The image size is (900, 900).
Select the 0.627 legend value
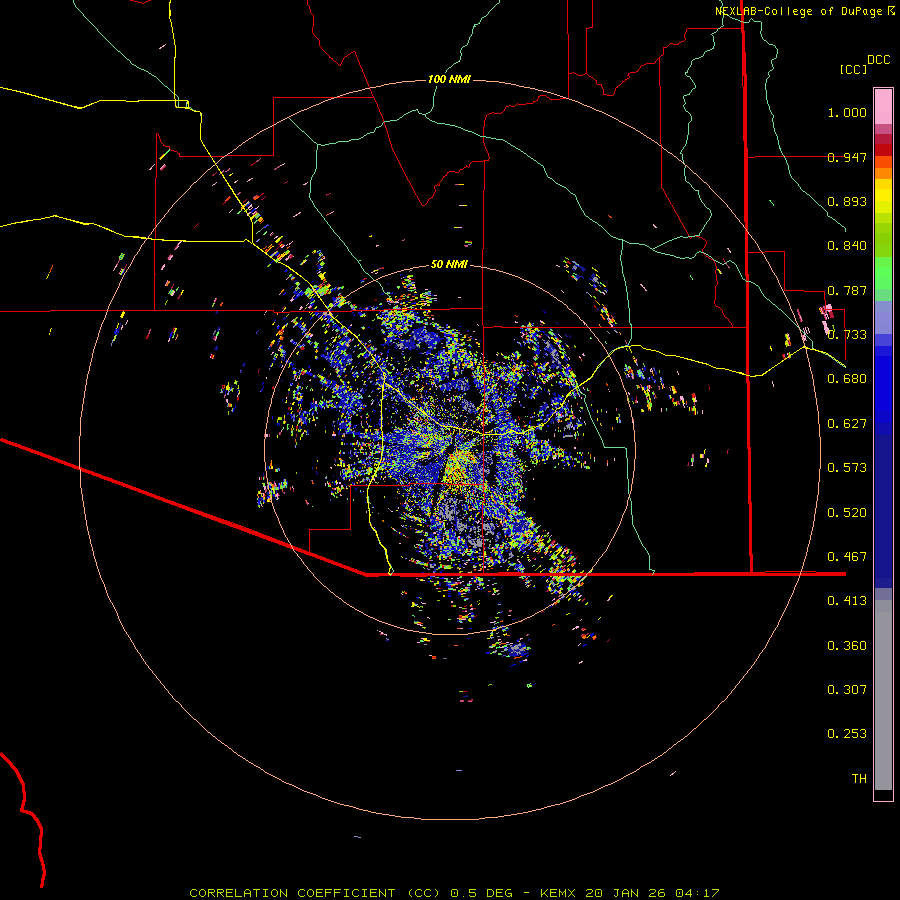coord(847,424)
